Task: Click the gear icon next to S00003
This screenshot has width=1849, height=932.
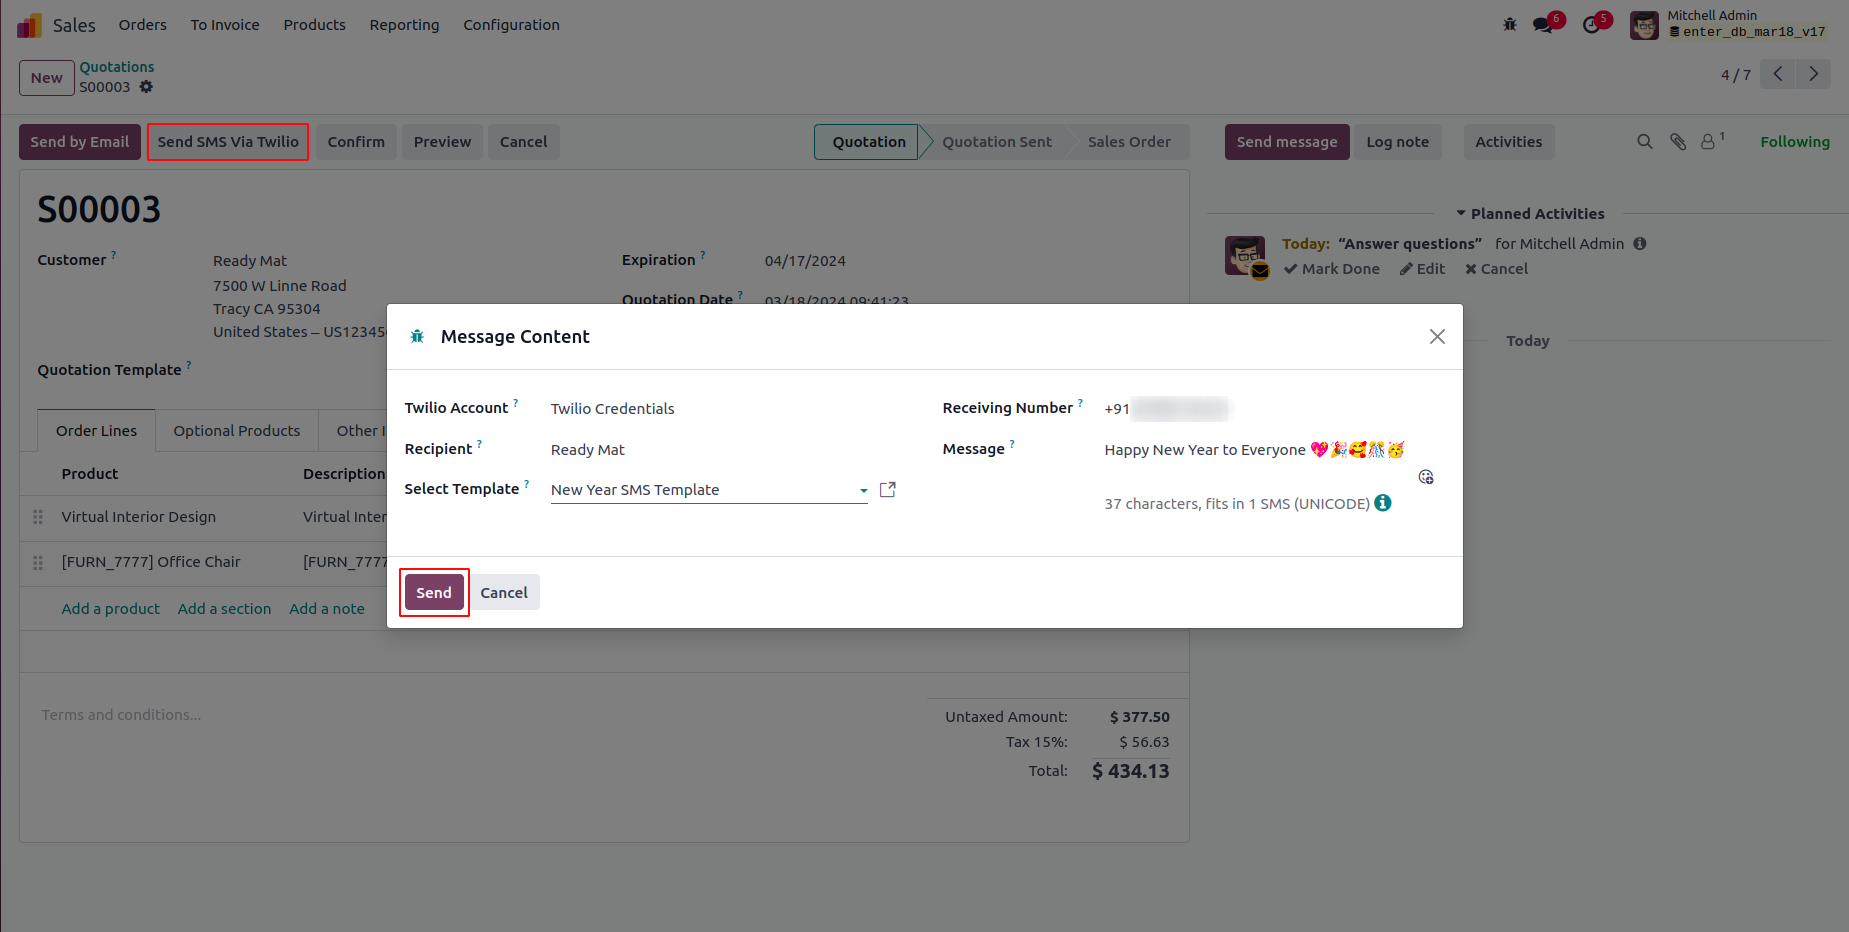Action: [147, 87]
